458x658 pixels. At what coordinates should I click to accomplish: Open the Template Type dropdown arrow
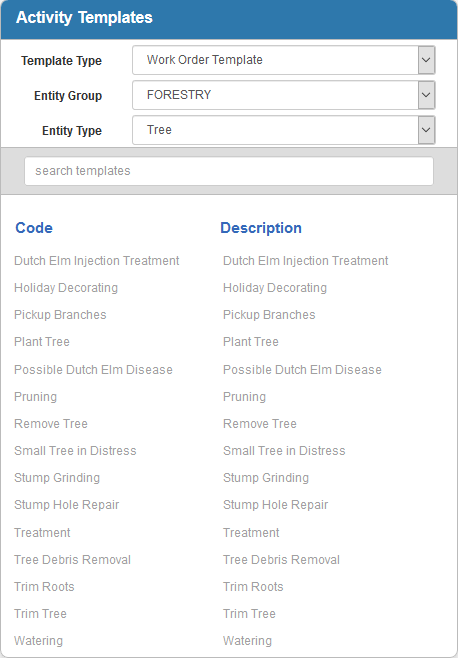point(426,60)
